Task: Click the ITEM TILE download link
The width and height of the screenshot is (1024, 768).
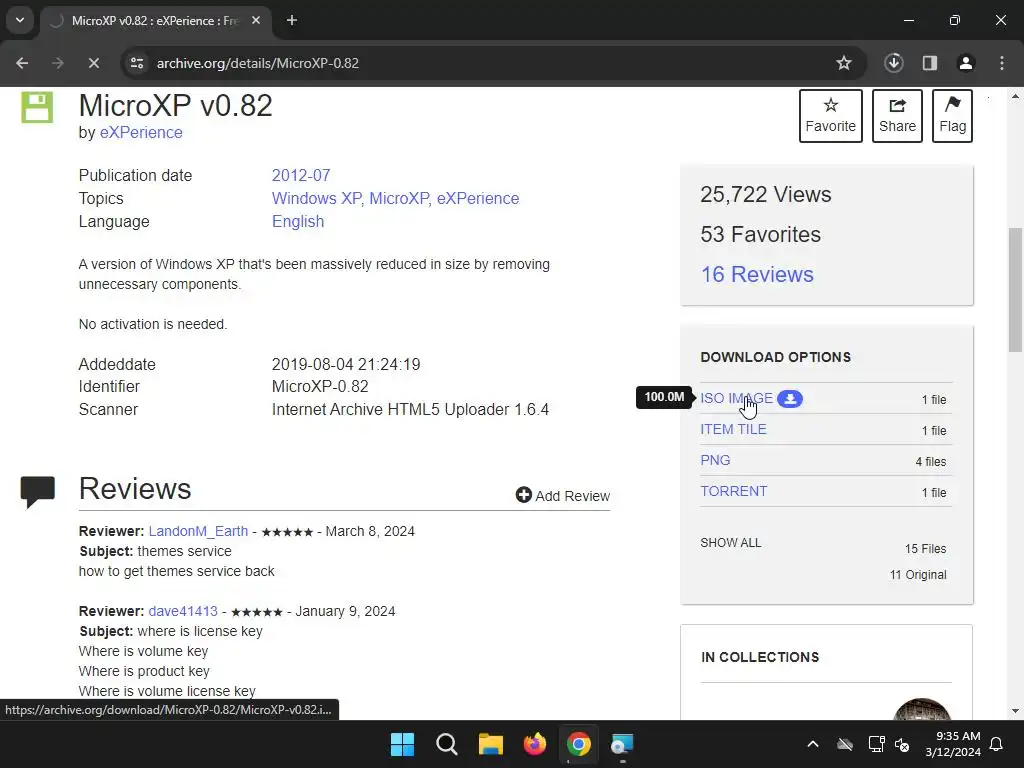Action: [x=733, y=430]
